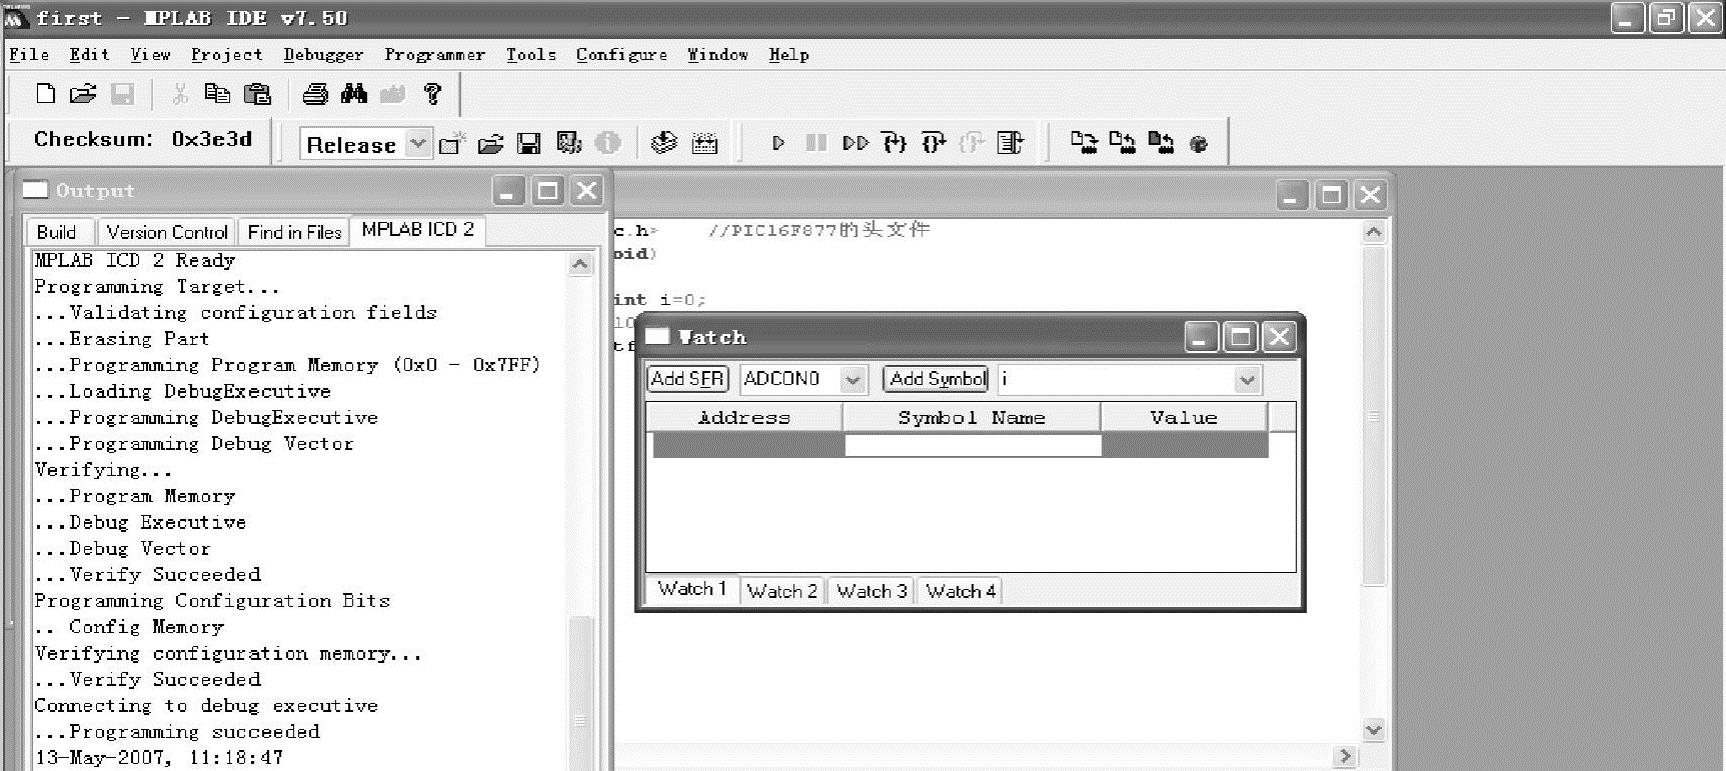Open the Tools menu
Image resolution: width=1726 pixels, height=771 pixels.
point(530,55)
